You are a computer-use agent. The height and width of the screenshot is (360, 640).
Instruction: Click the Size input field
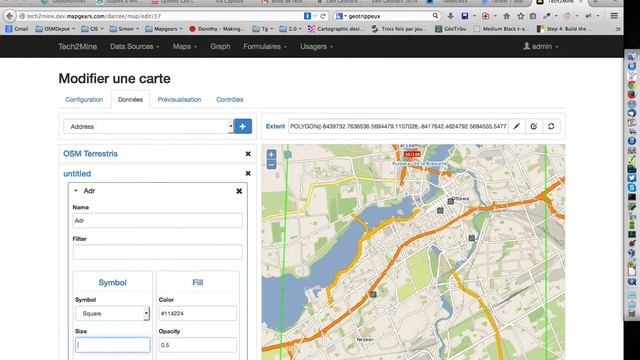112,345
